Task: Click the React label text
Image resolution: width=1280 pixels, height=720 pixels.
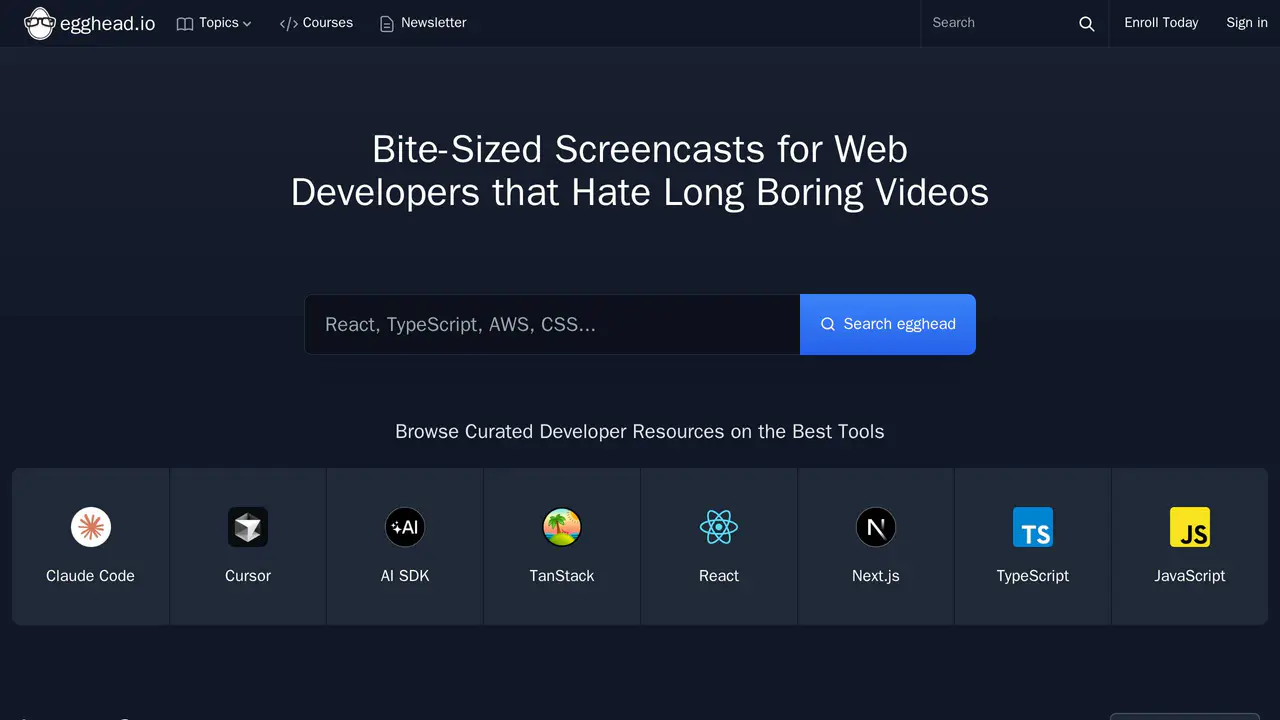Action: (x=719, y=576)
